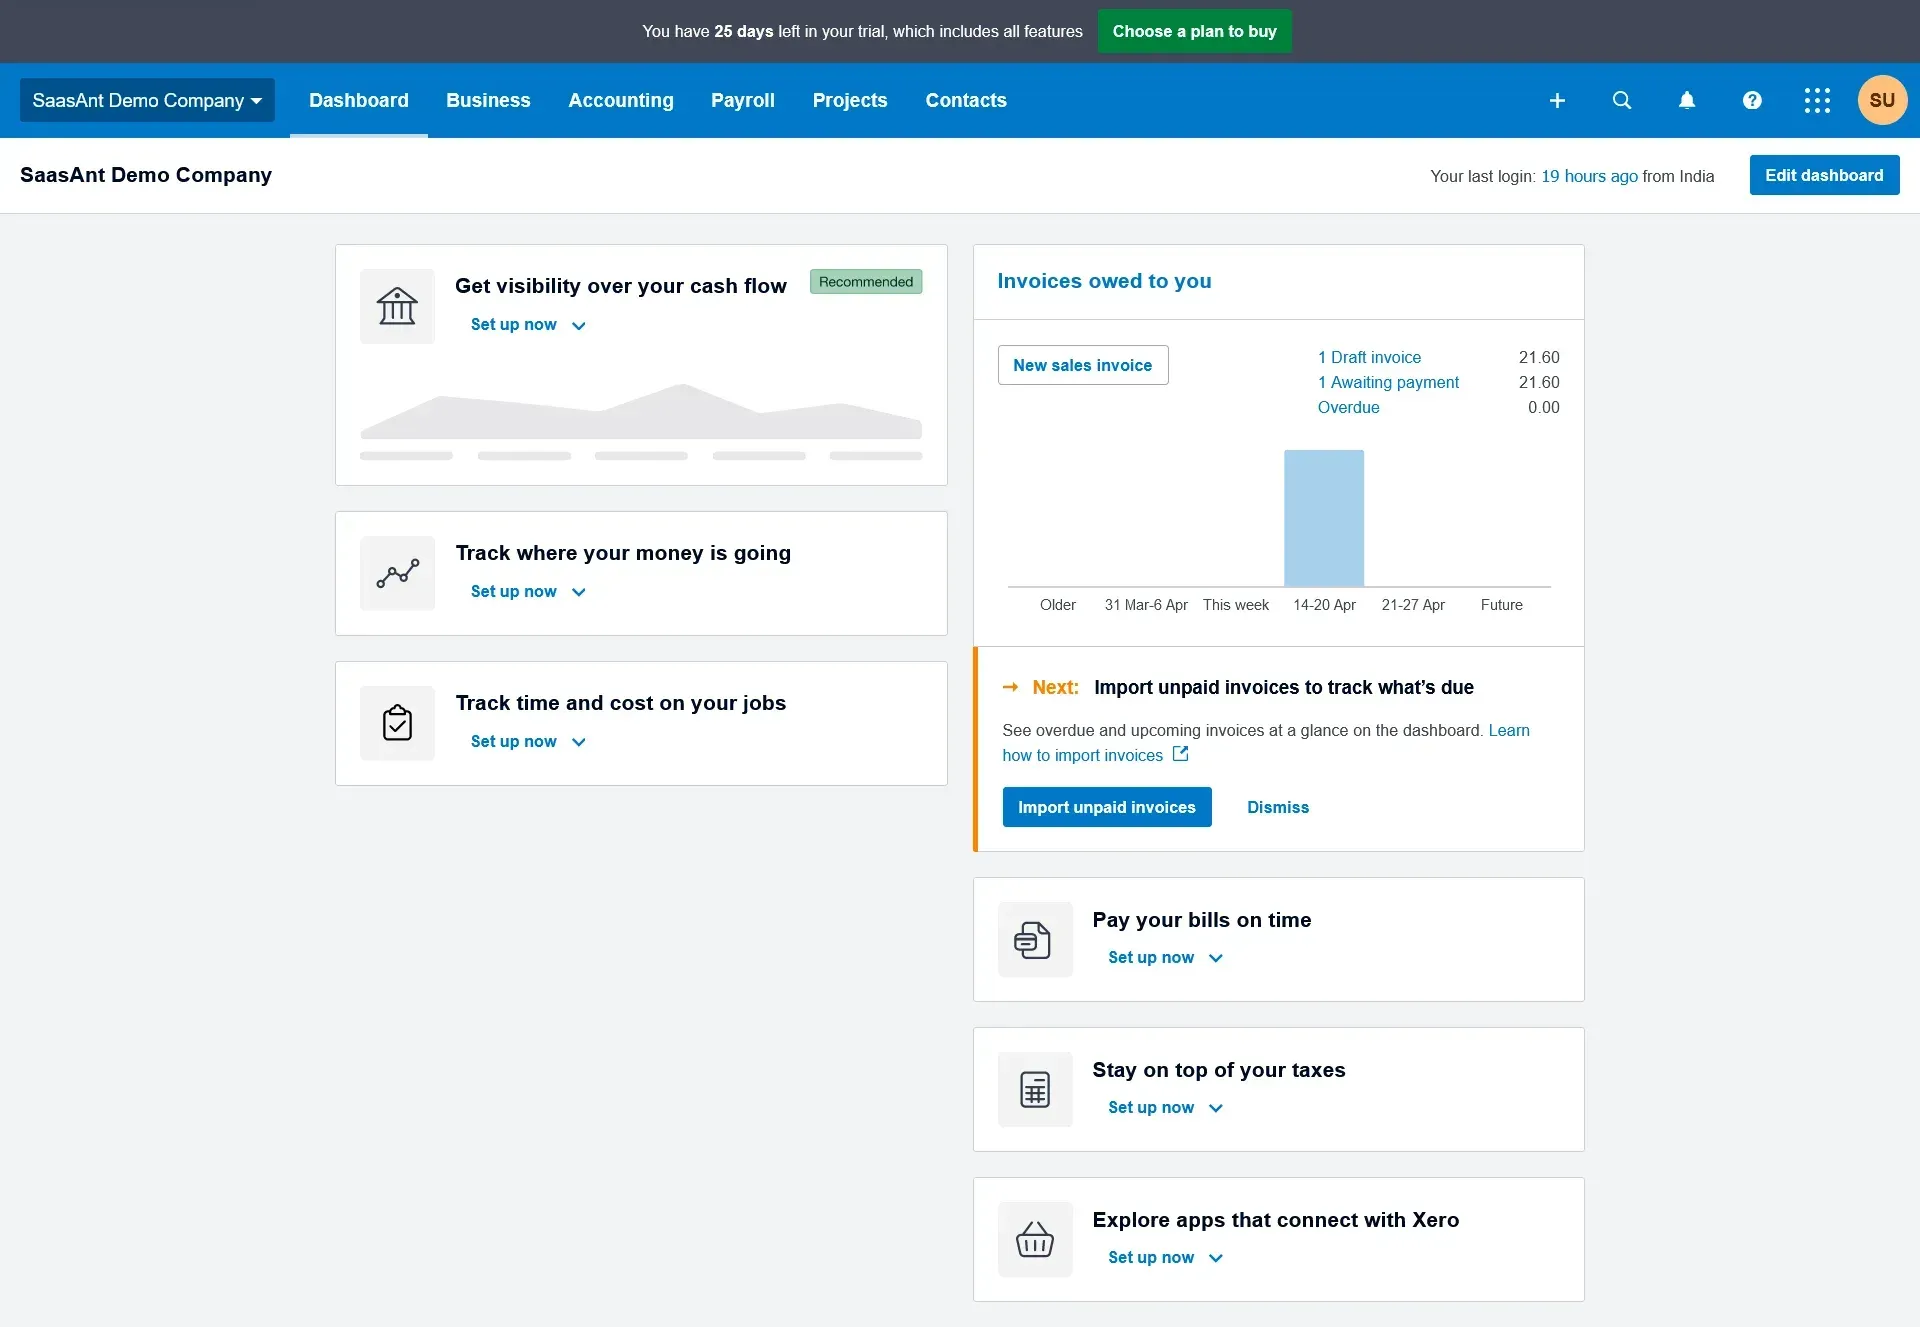Click the 19 hours ago last login link

(1589, 175)
